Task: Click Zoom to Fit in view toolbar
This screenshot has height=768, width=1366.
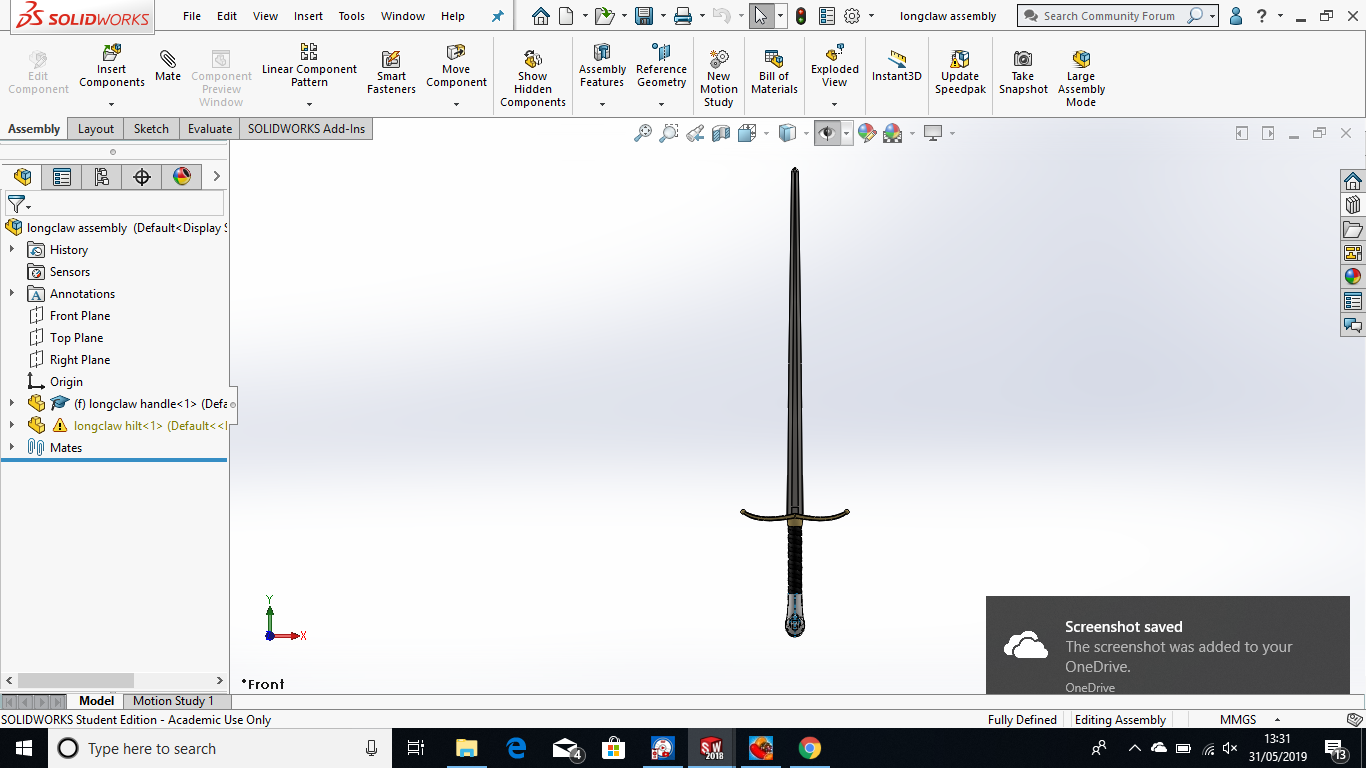Action: coord(643,133)
